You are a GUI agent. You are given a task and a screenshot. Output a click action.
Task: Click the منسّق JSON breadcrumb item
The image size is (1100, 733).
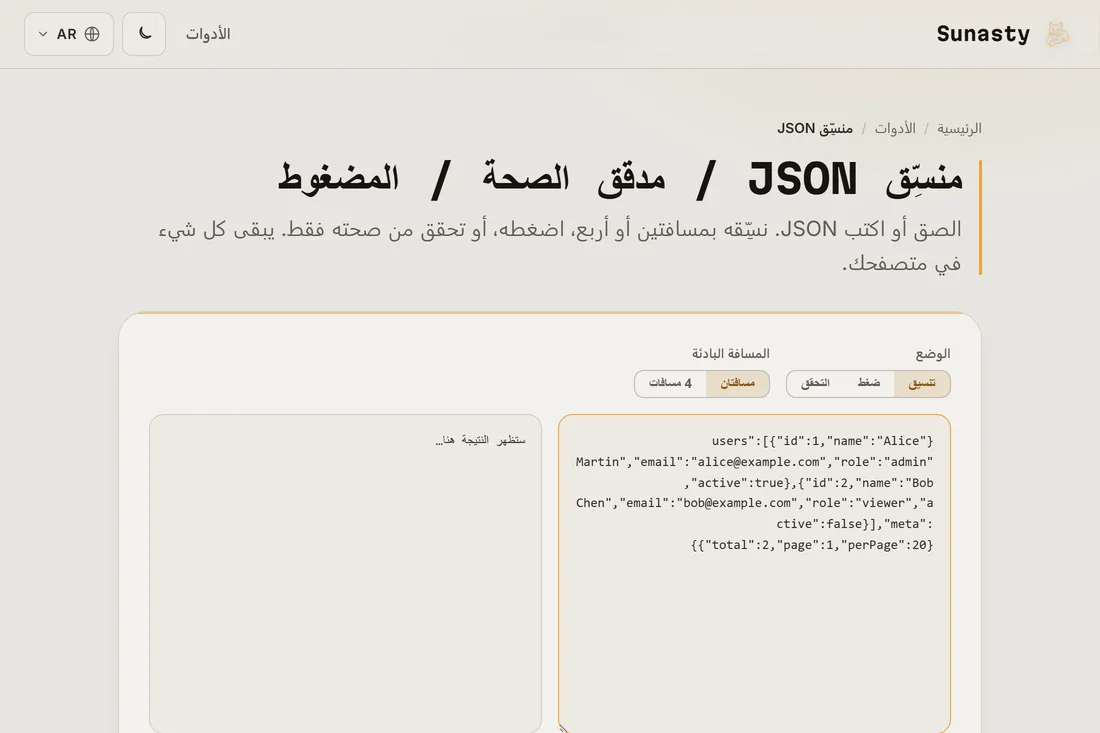coord(814,128)
